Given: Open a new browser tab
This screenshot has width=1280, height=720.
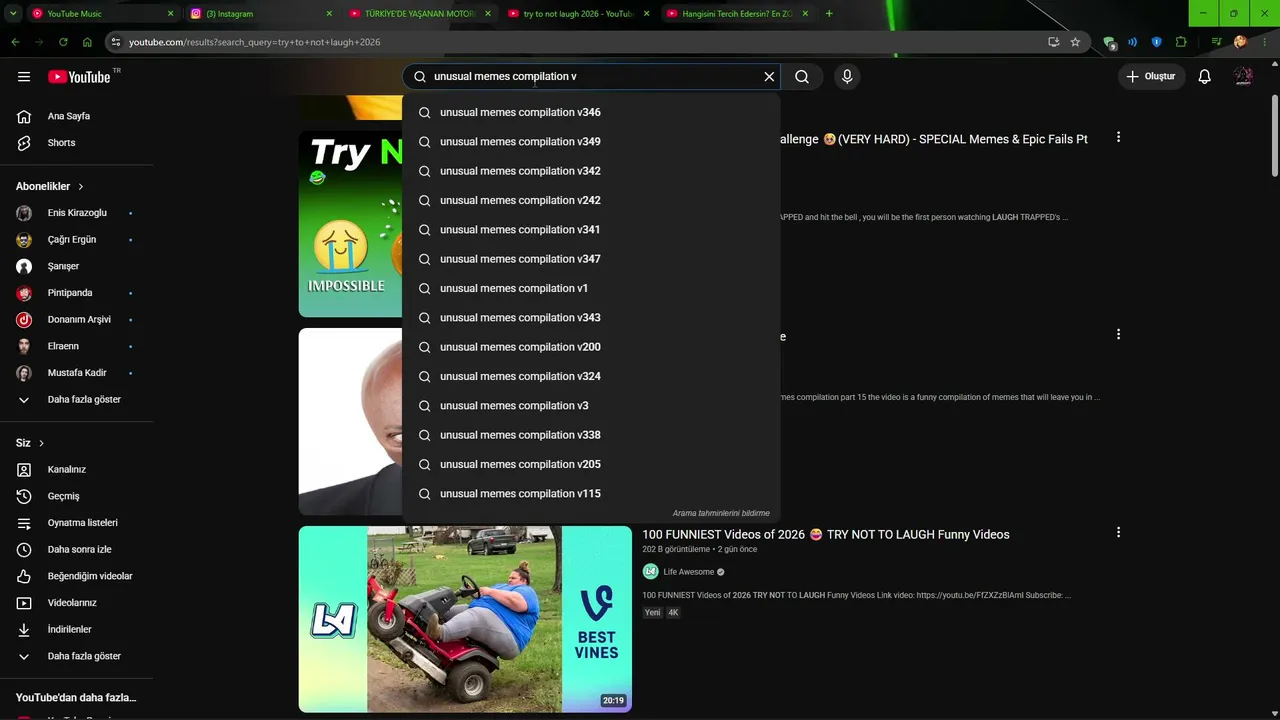Looking at the screenshot, I should point(829,14).
